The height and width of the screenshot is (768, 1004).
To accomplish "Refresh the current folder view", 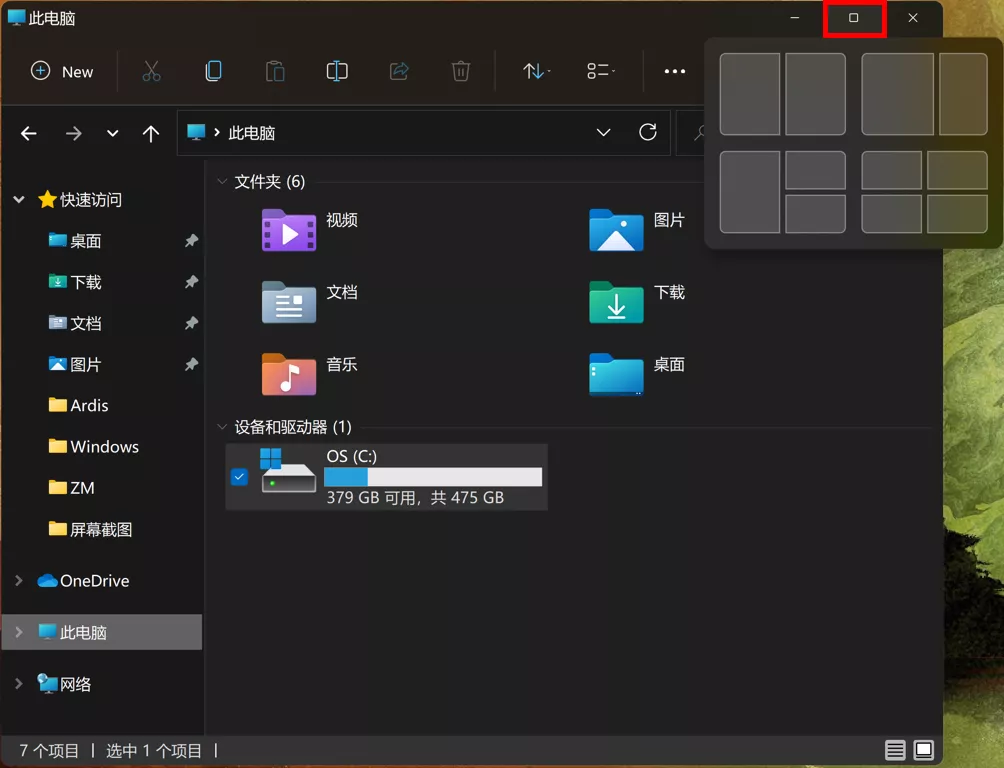I will click(648, 132).
